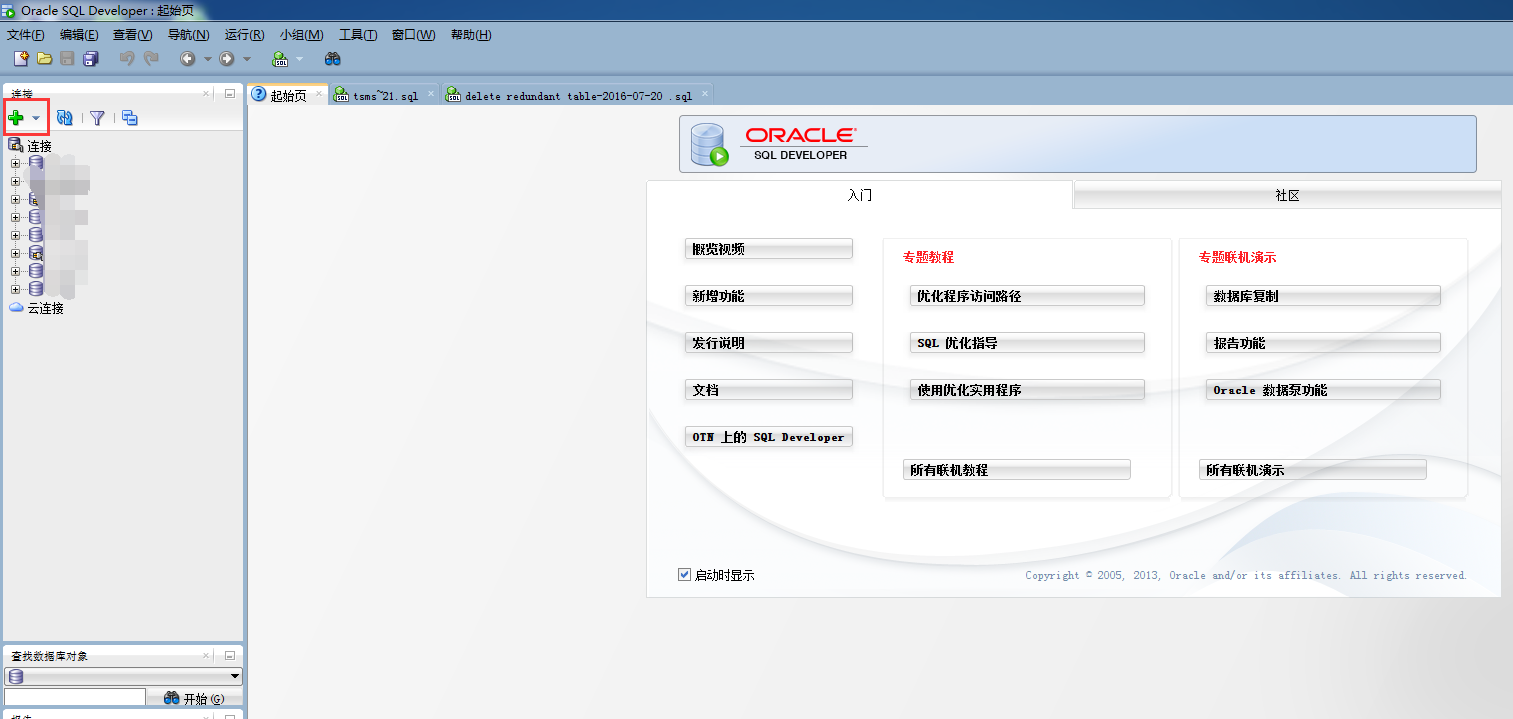Click the 开始(G) search button
The image size is (1513, 719).
click(x=195, y=698)
